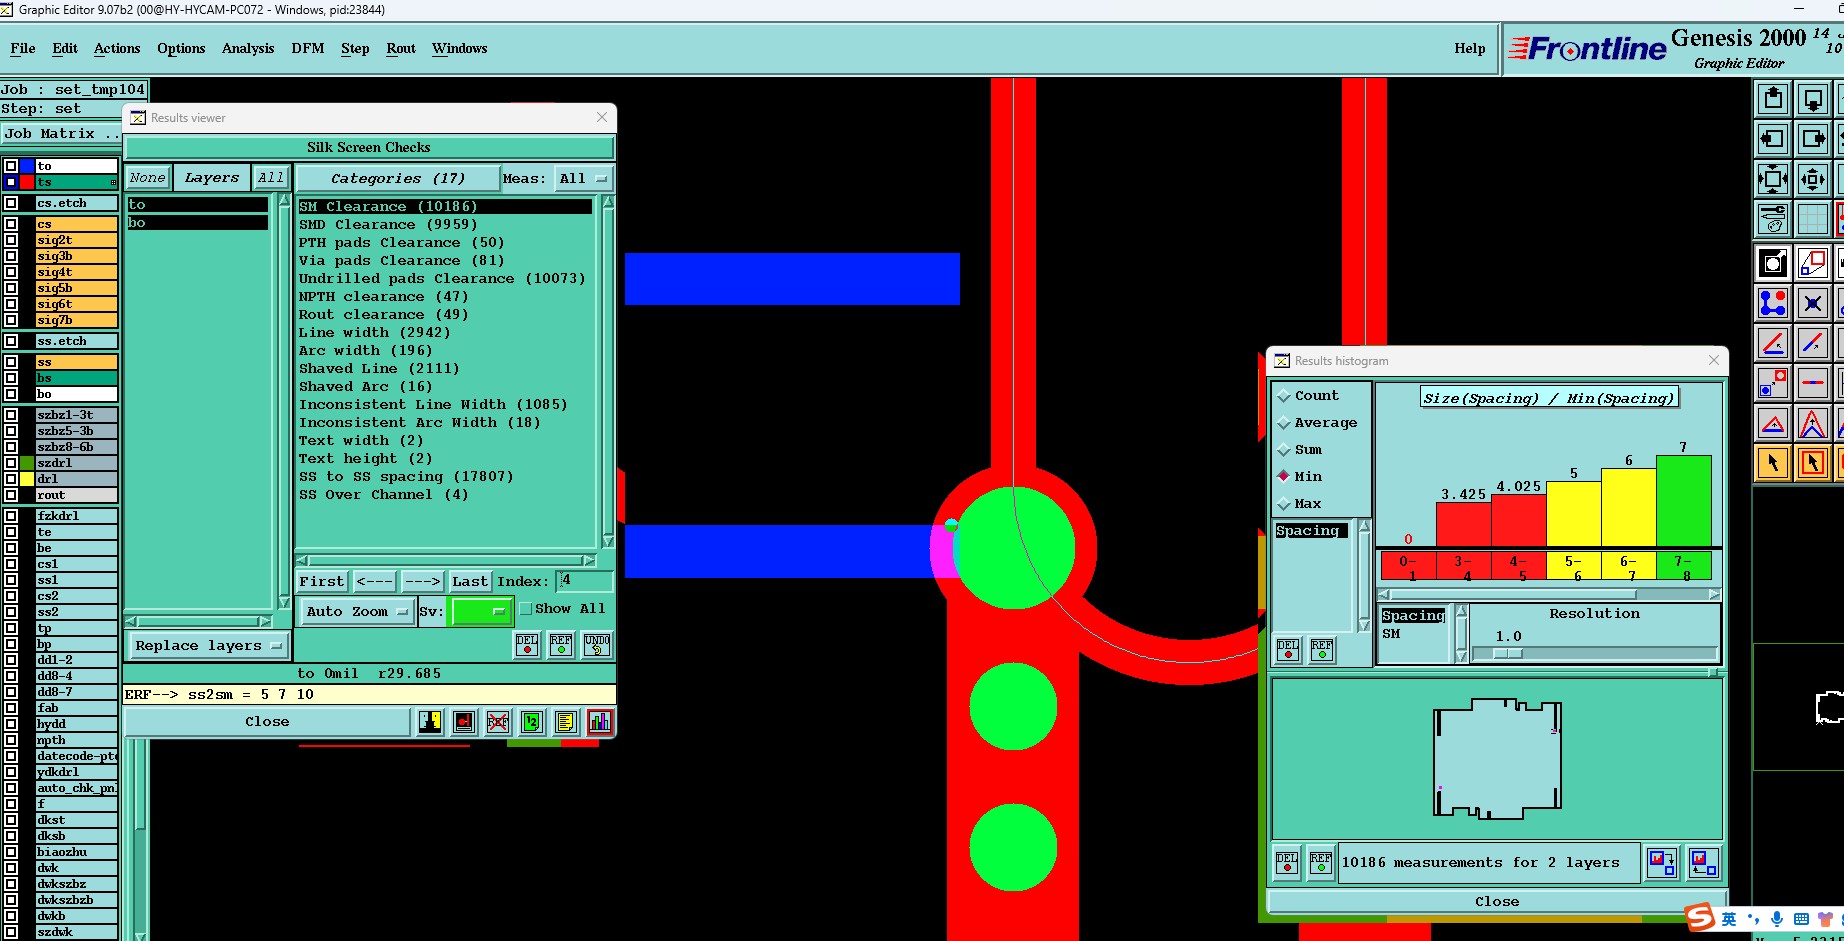The width and height of the screenshot is (1844, 941).
Task: Select the feature highlight tool icon
Action: click(x=1773, y=263)
